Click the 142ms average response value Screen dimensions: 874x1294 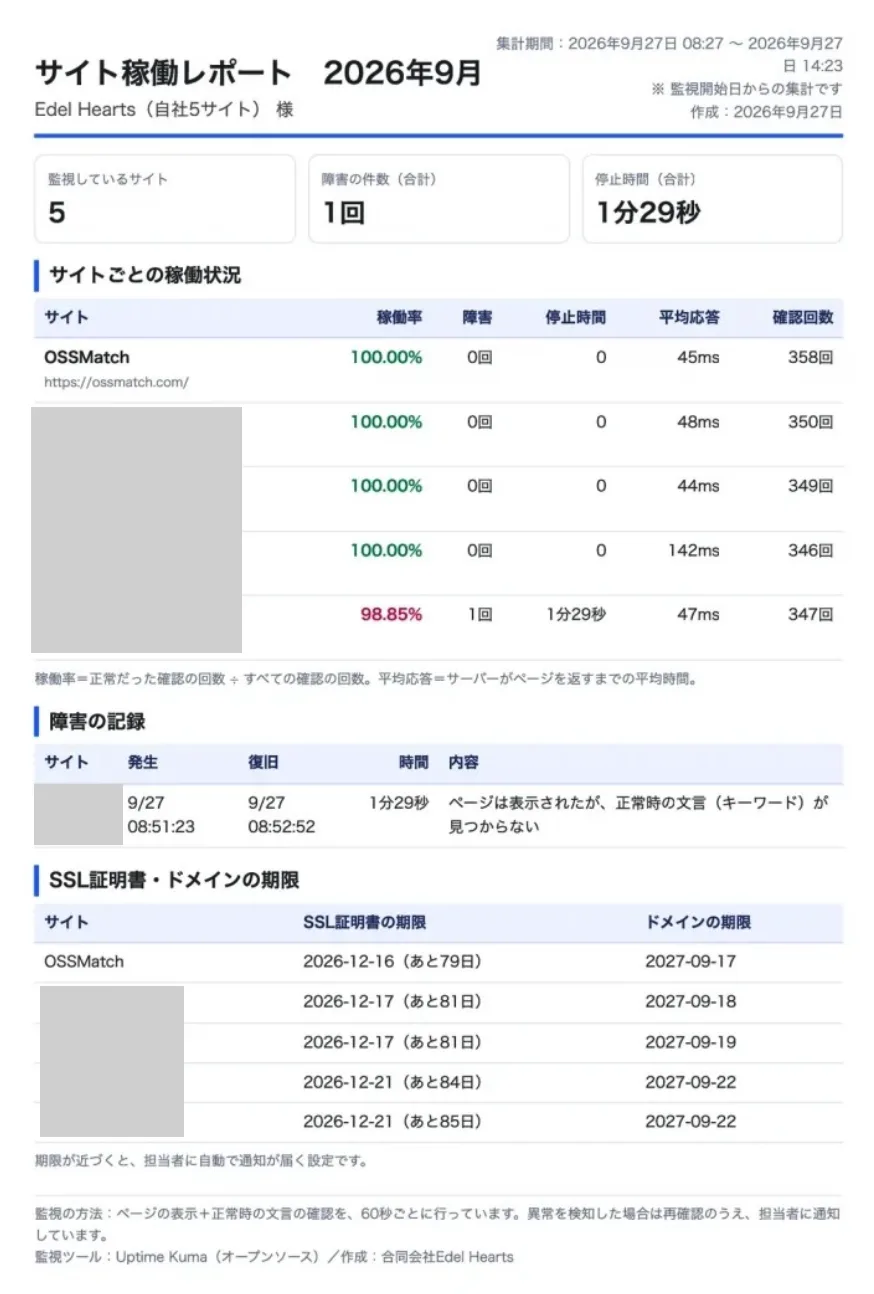tap(694, 550)
